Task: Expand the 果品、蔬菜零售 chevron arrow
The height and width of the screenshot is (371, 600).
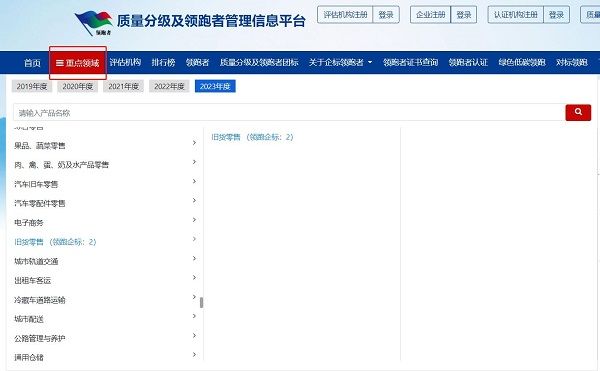Action: [194, 143]
